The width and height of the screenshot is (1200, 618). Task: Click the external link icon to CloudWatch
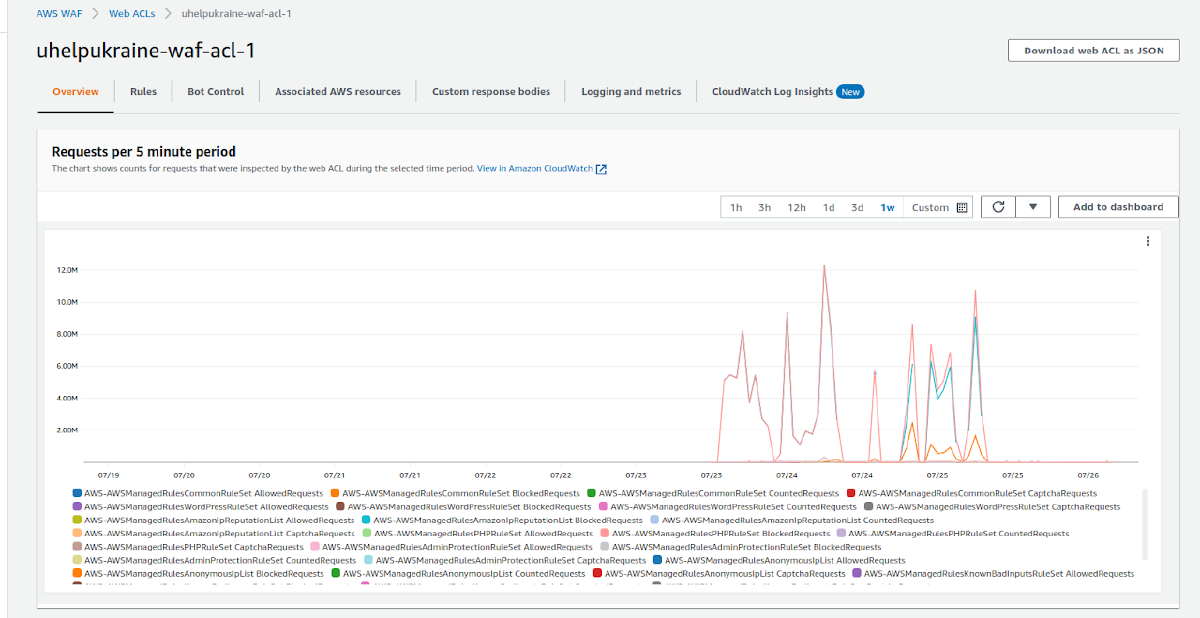[x=600, y=168]
